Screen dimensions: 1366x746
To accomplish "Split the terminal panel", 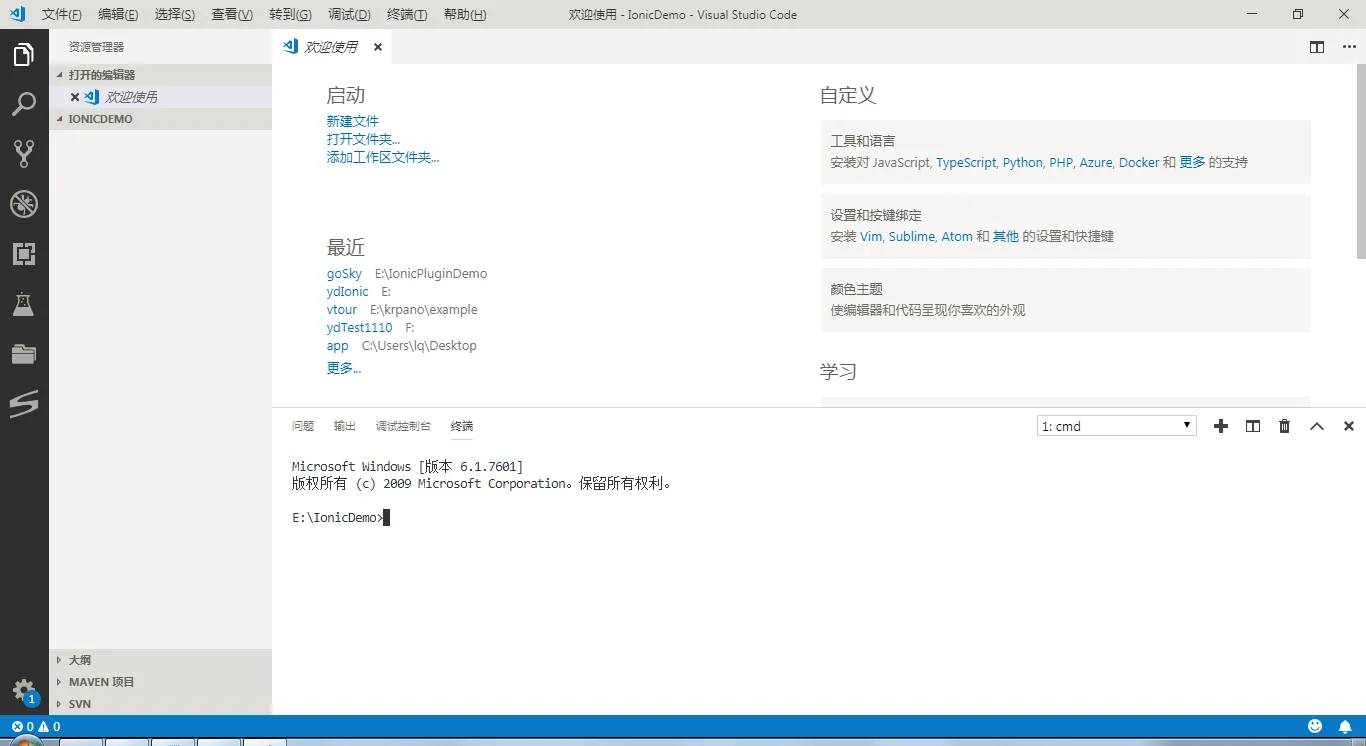I will click(x=1253, y=426).
